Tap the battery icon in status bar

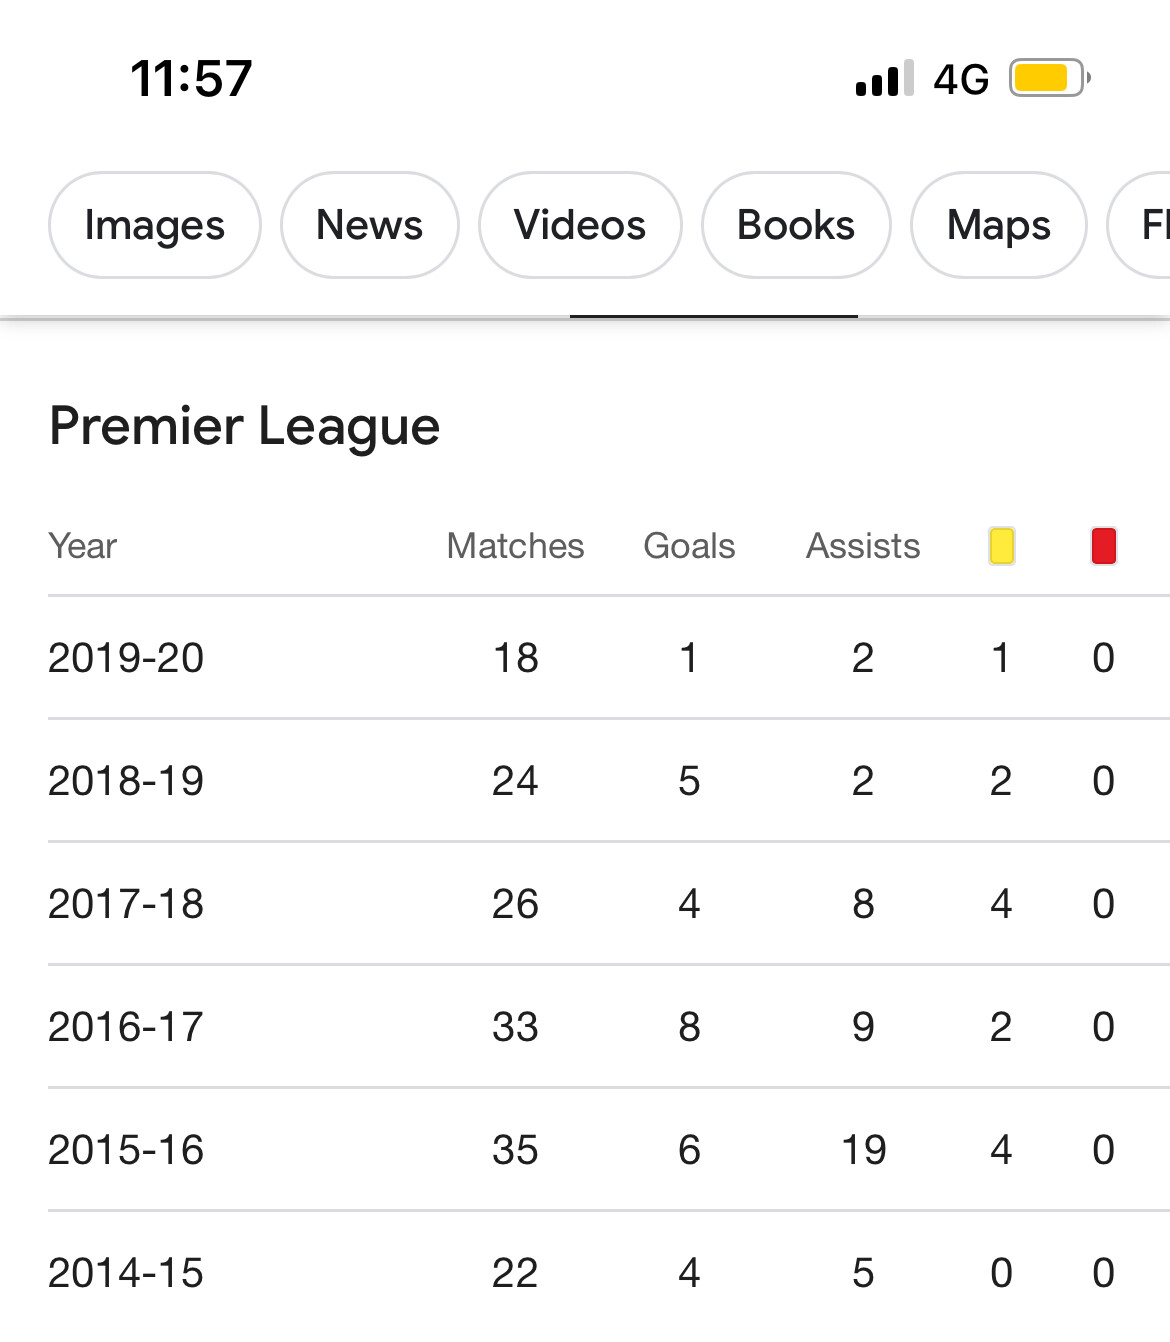[1048, 78]
